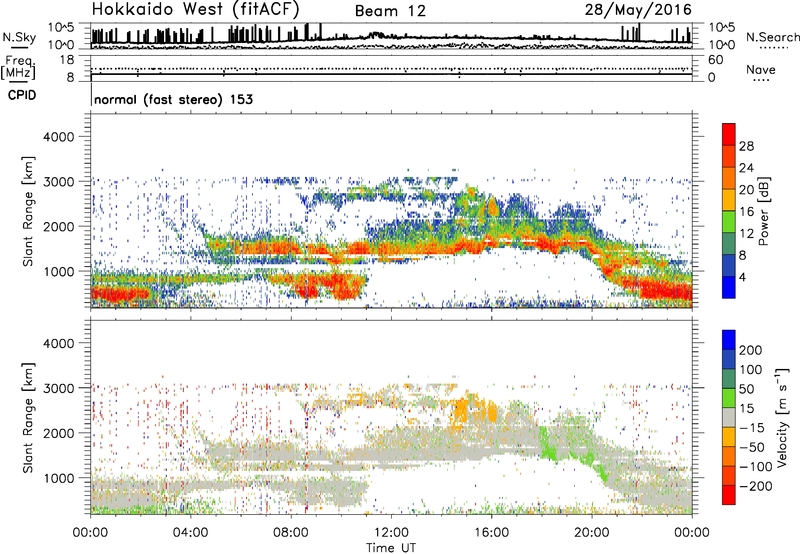Click the "200" tick on the Velocity scale
This screenshot has height=554, width=800.
[x=751, y=350]
